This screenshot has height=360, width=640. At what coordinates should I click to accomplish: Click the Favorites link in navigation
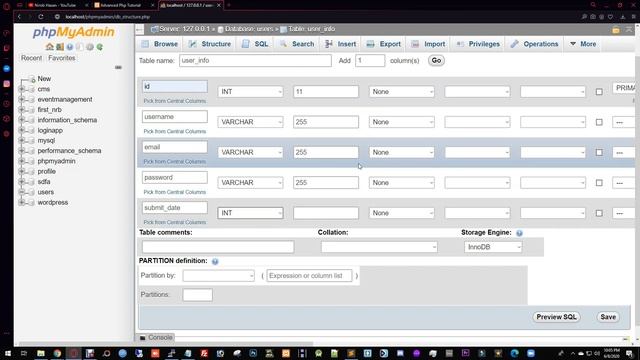[x=62, y=58]
